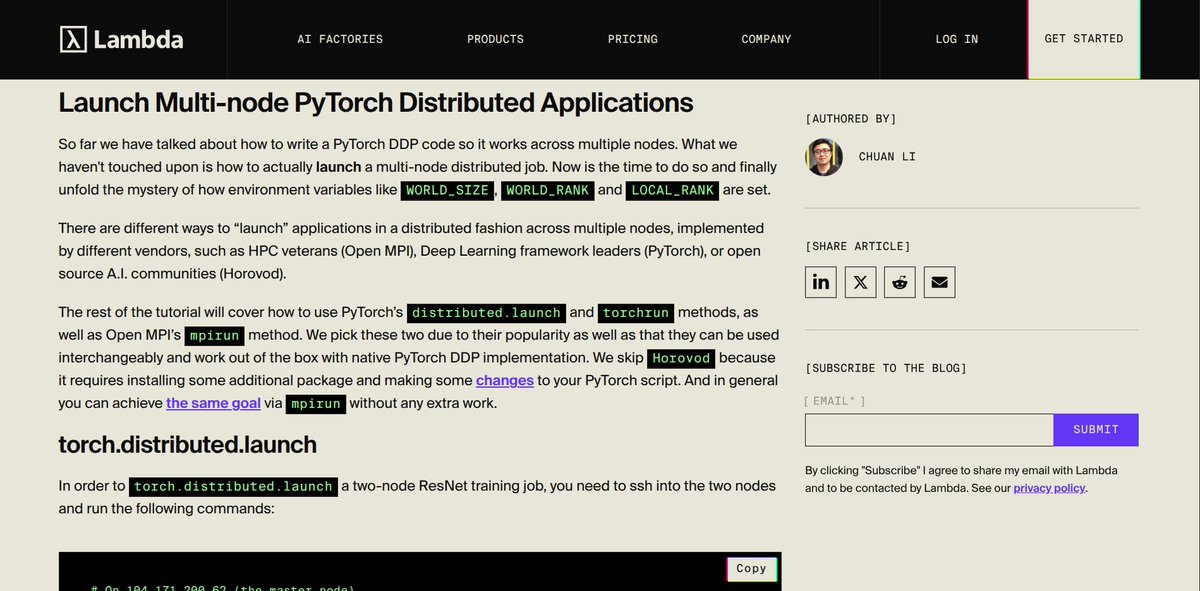The image size is (1200, 591).
Task: Share article via email icon
Action: pos(939,282)
